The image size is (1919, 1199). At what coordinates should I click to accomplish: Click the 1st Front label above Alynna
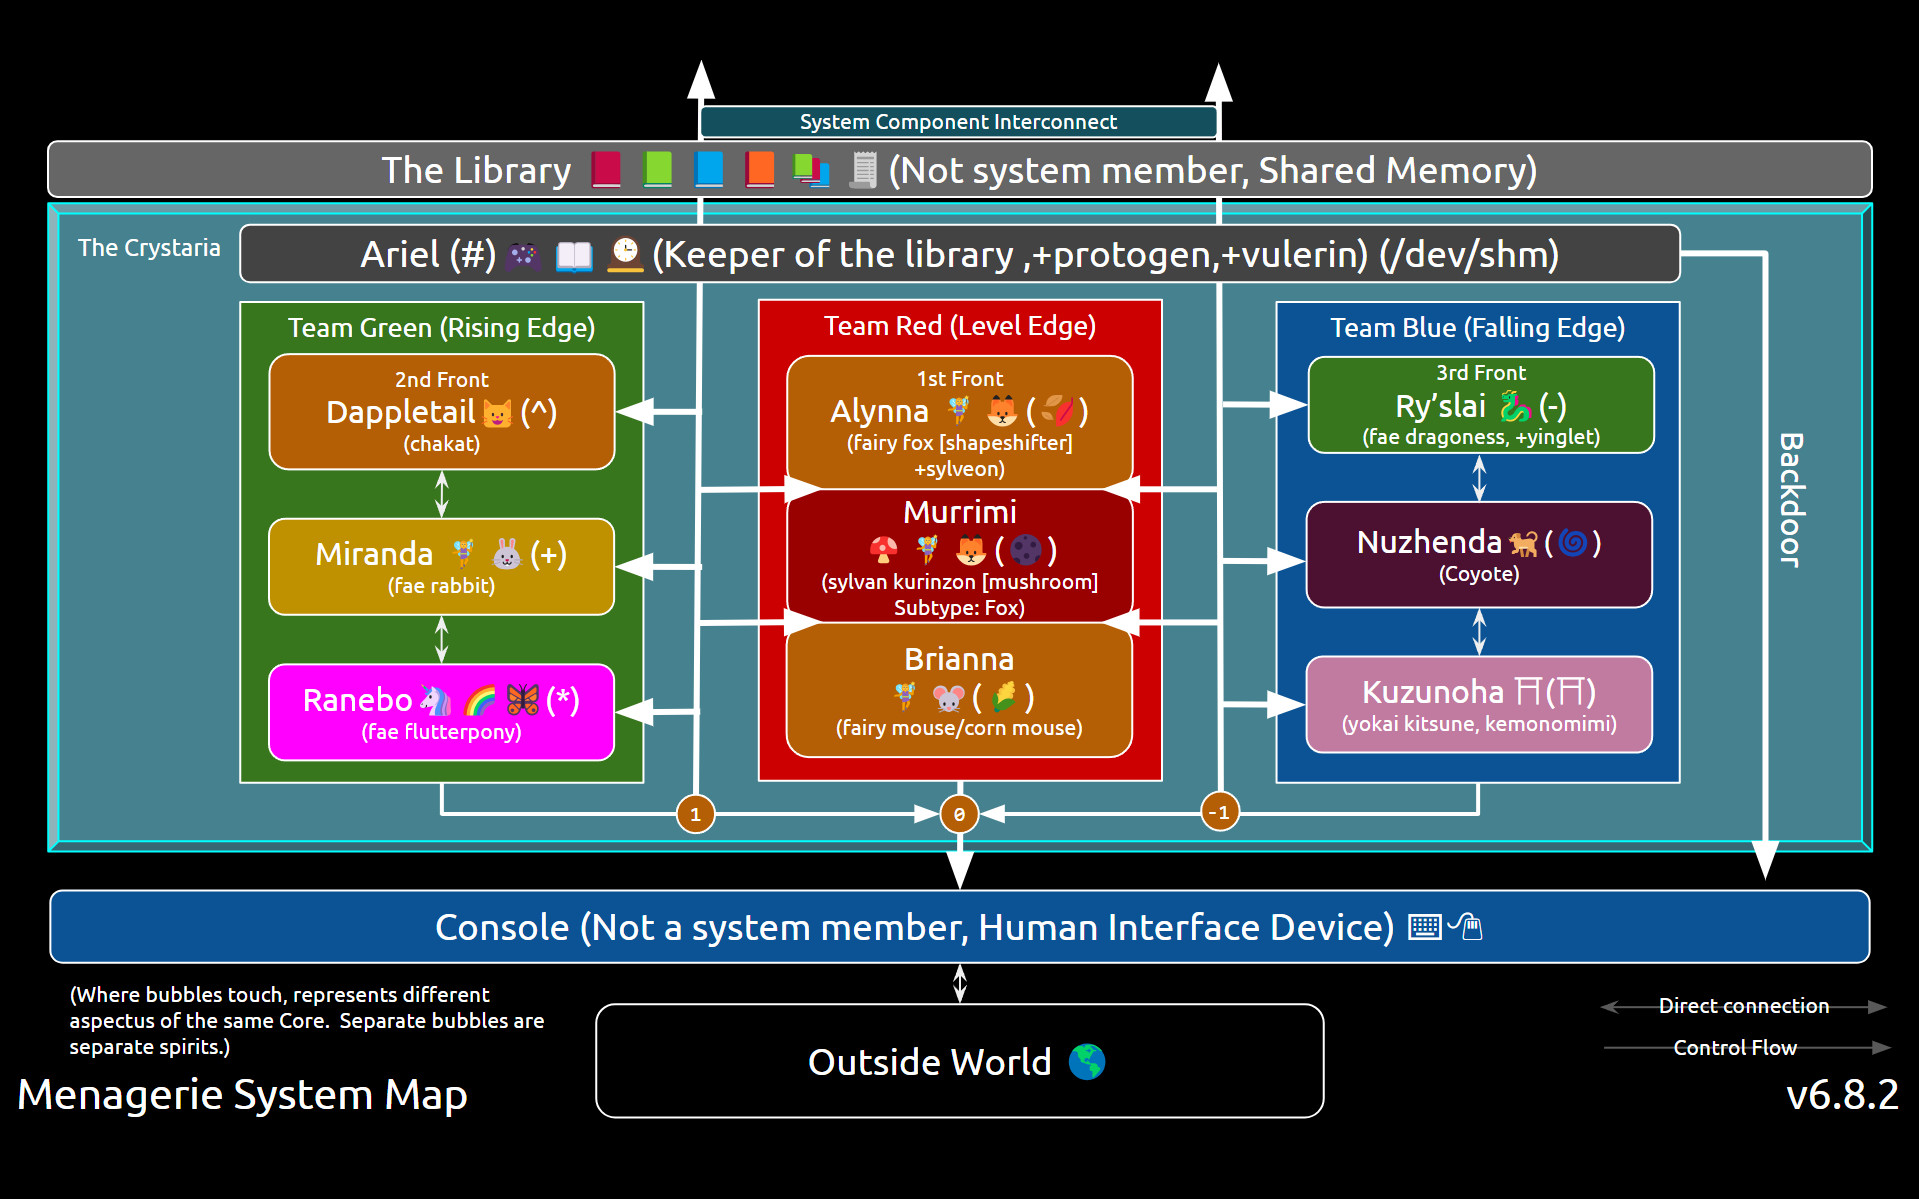pyautogui.click(x=960, y=379)
